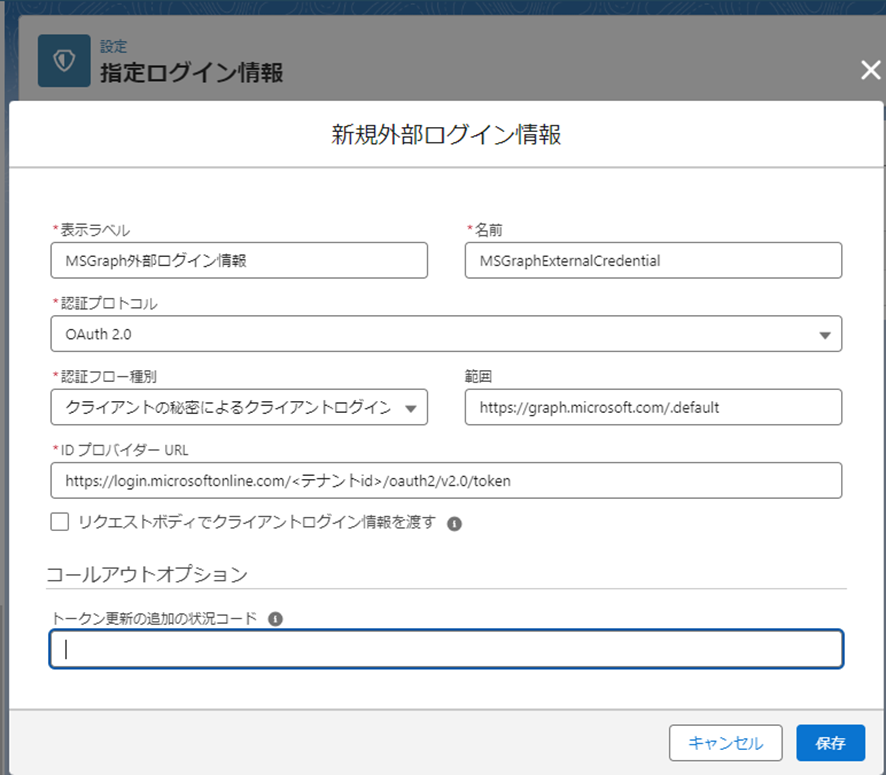Click the 認証プロトコル field label

point(108,304)
